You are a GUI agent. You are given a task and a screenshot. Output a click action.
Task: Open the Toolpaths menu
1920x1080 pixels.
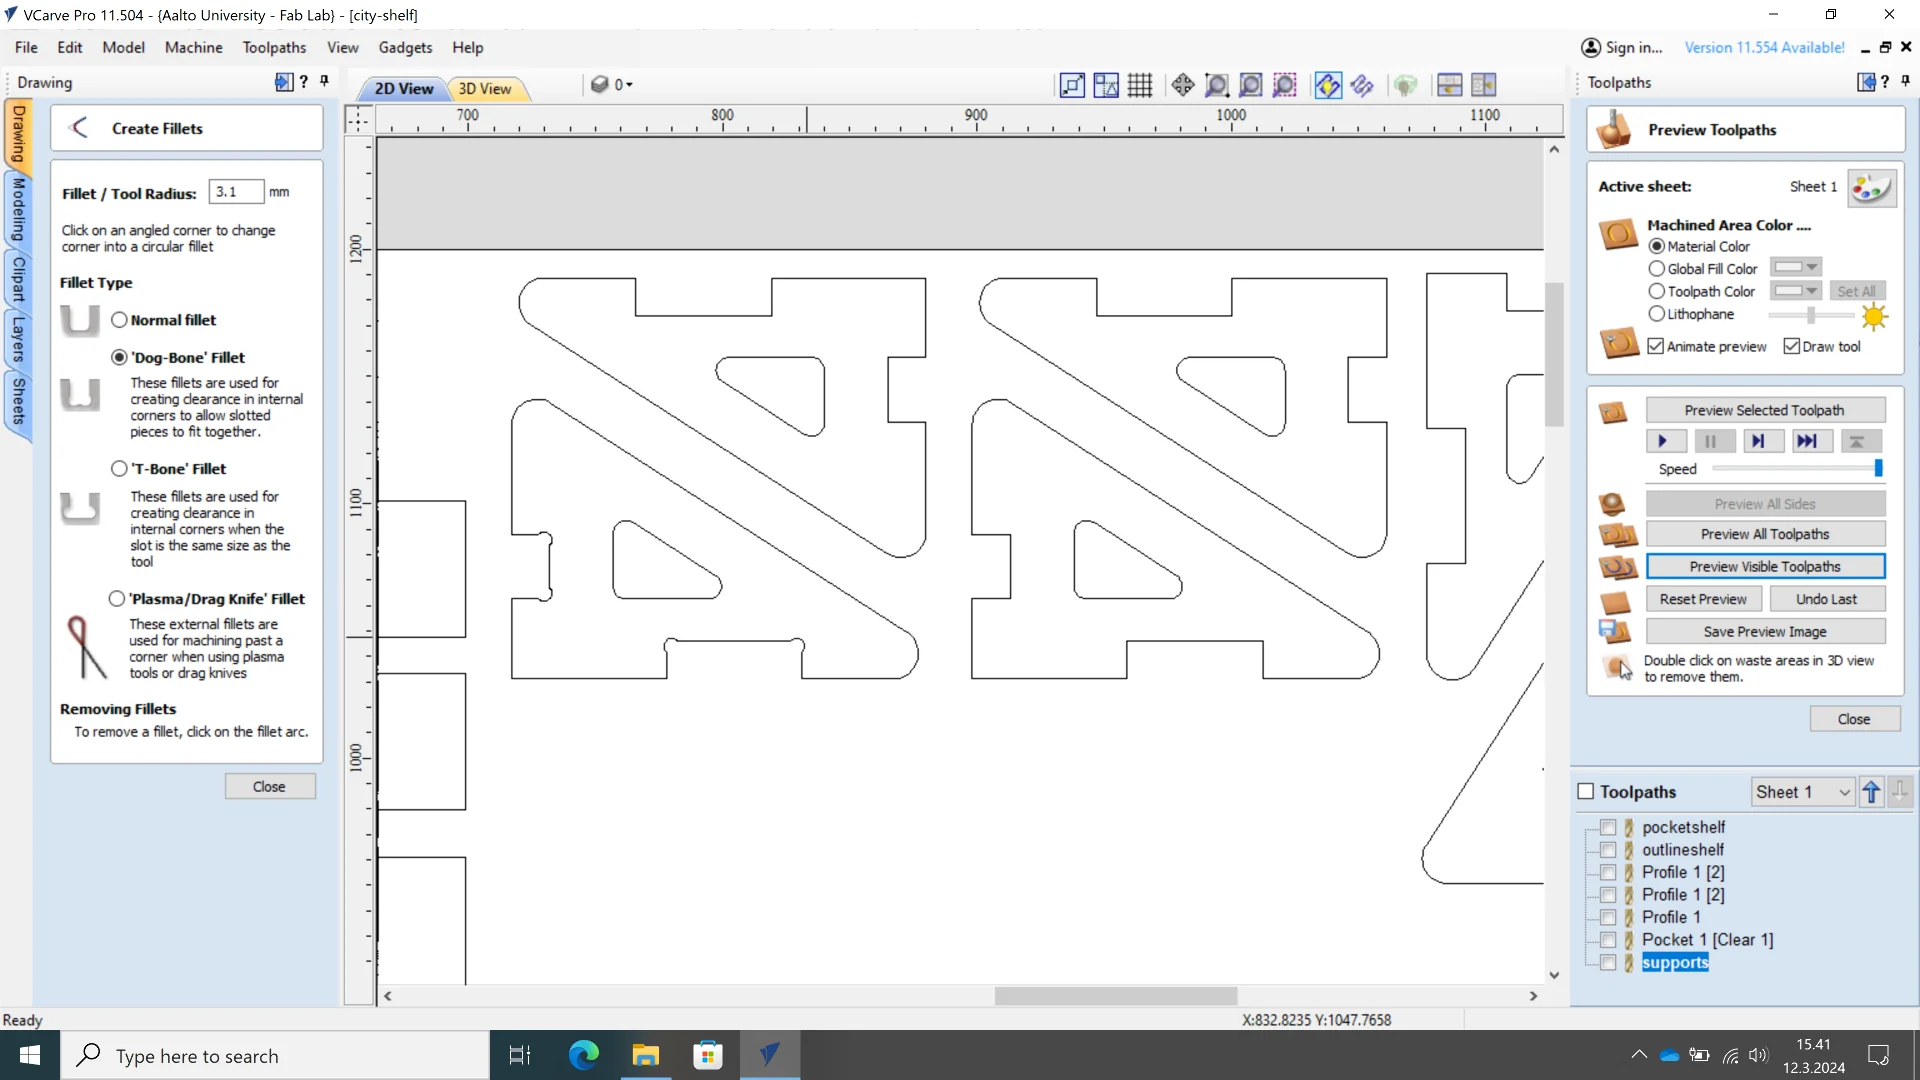point(274,47)
